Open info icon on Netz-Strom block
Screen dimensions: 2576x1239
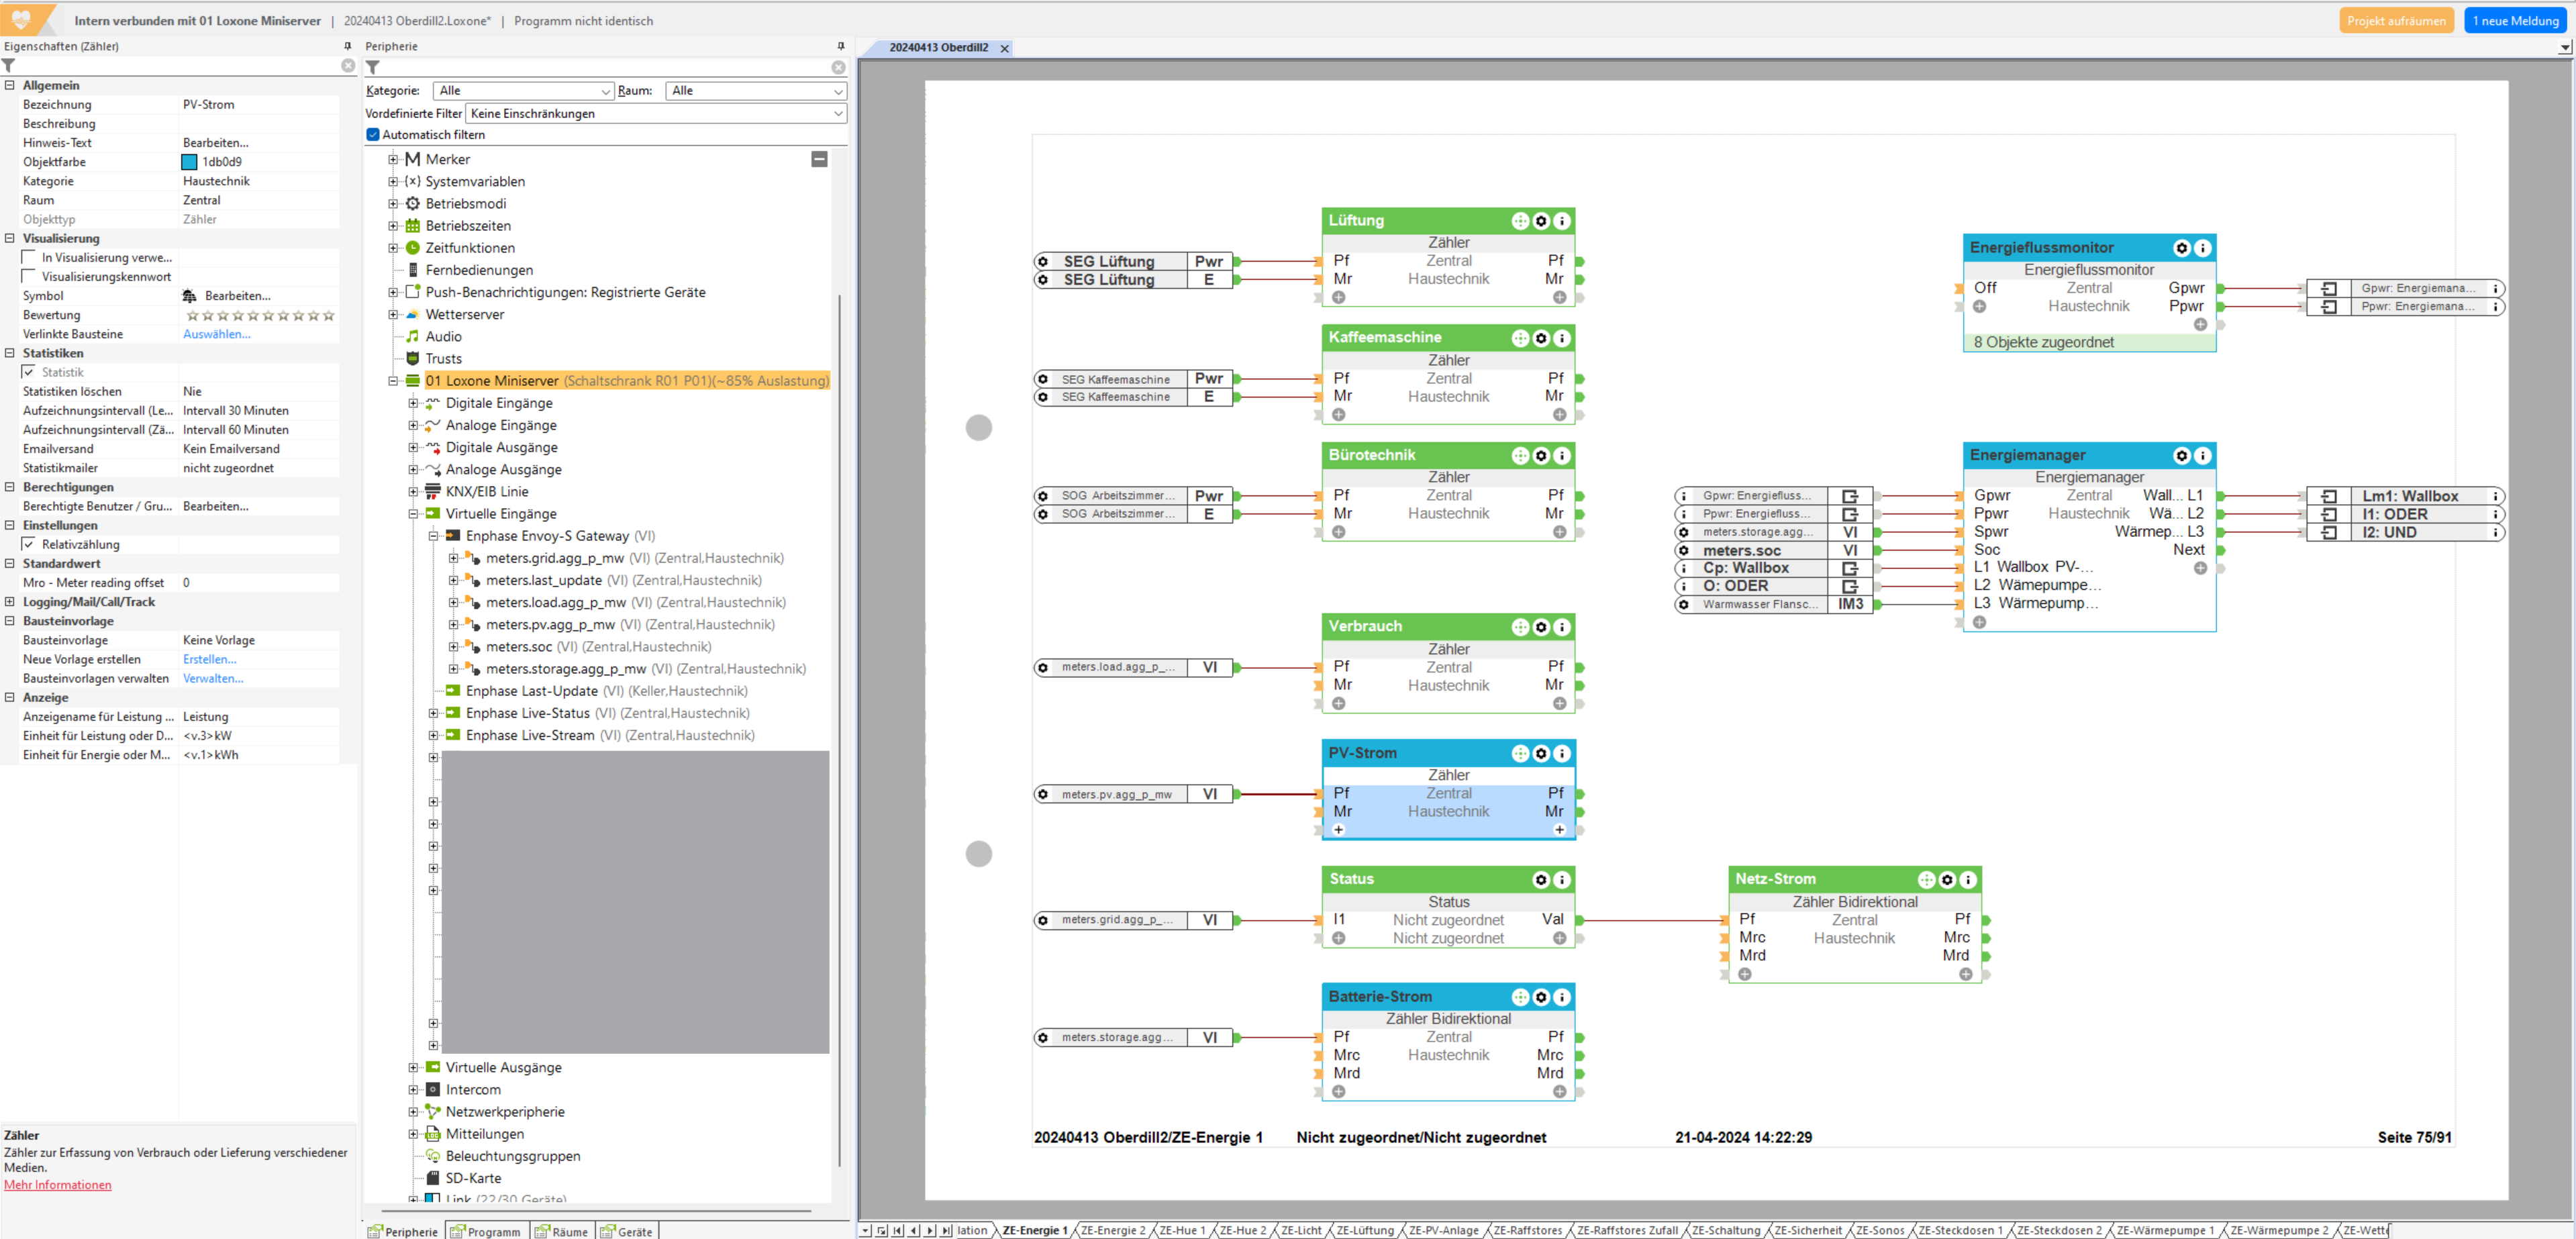(x=1968, y=880)
